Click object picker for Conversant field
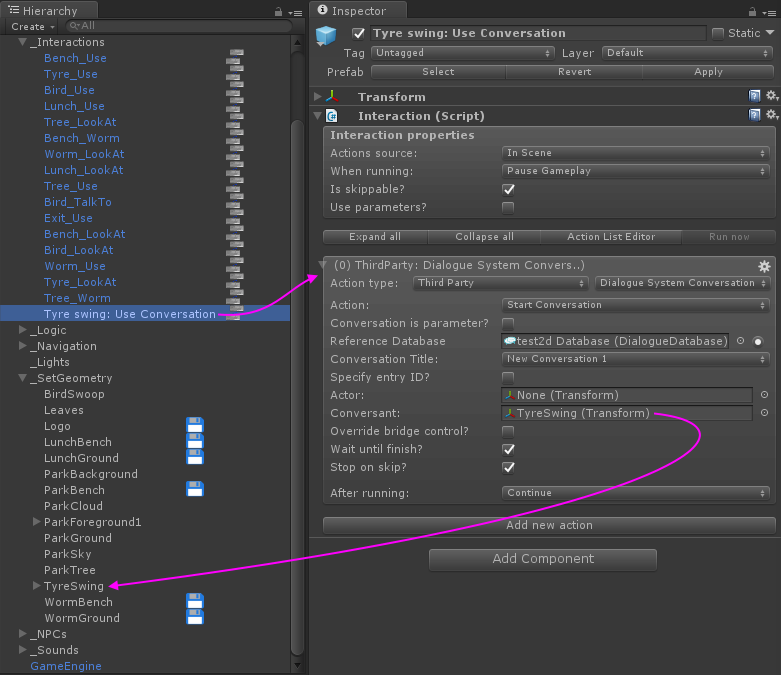 point(765,413)
